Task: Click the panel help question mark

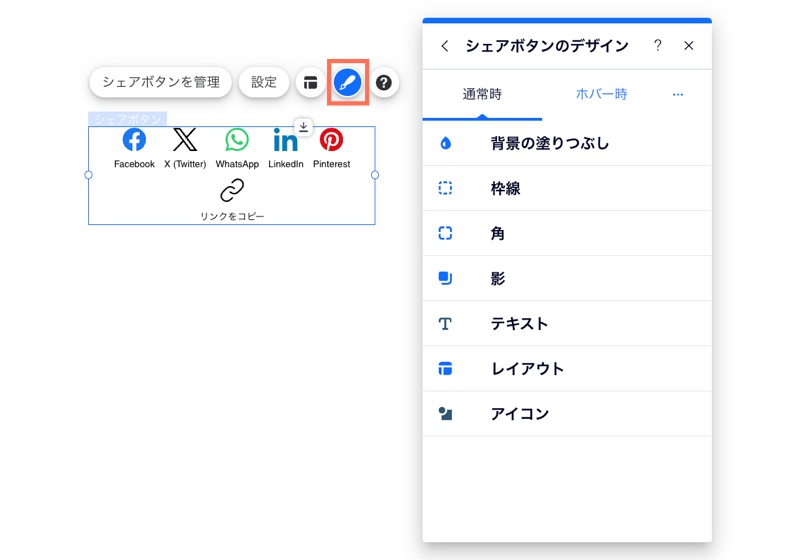Action: click(658, 45)
